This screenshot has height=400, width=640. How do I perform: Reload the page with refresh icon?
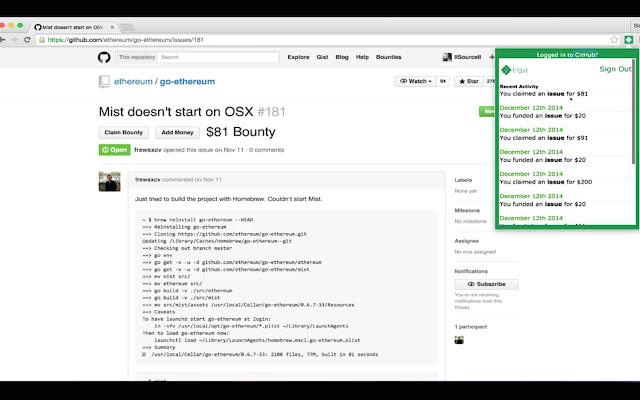click(x=27, y=40)
